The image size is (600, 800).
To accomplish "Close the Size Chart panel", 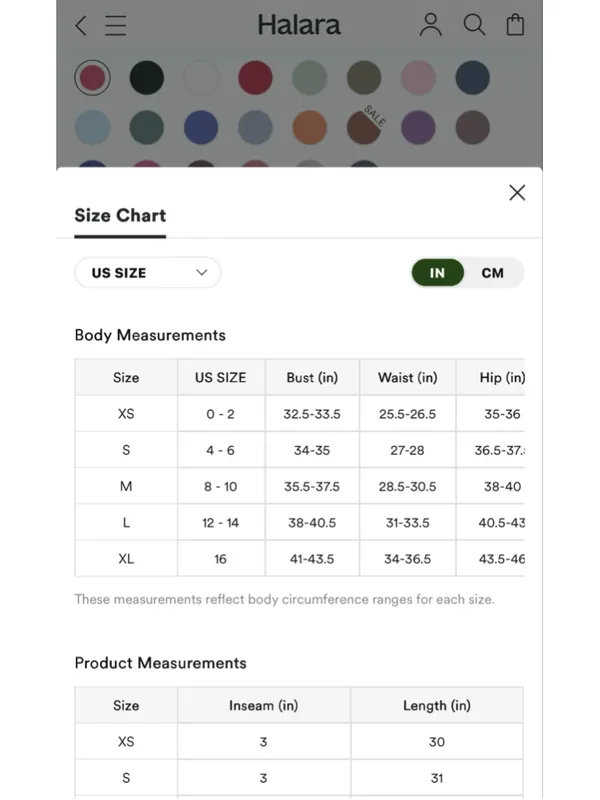I will pos(517,193).
